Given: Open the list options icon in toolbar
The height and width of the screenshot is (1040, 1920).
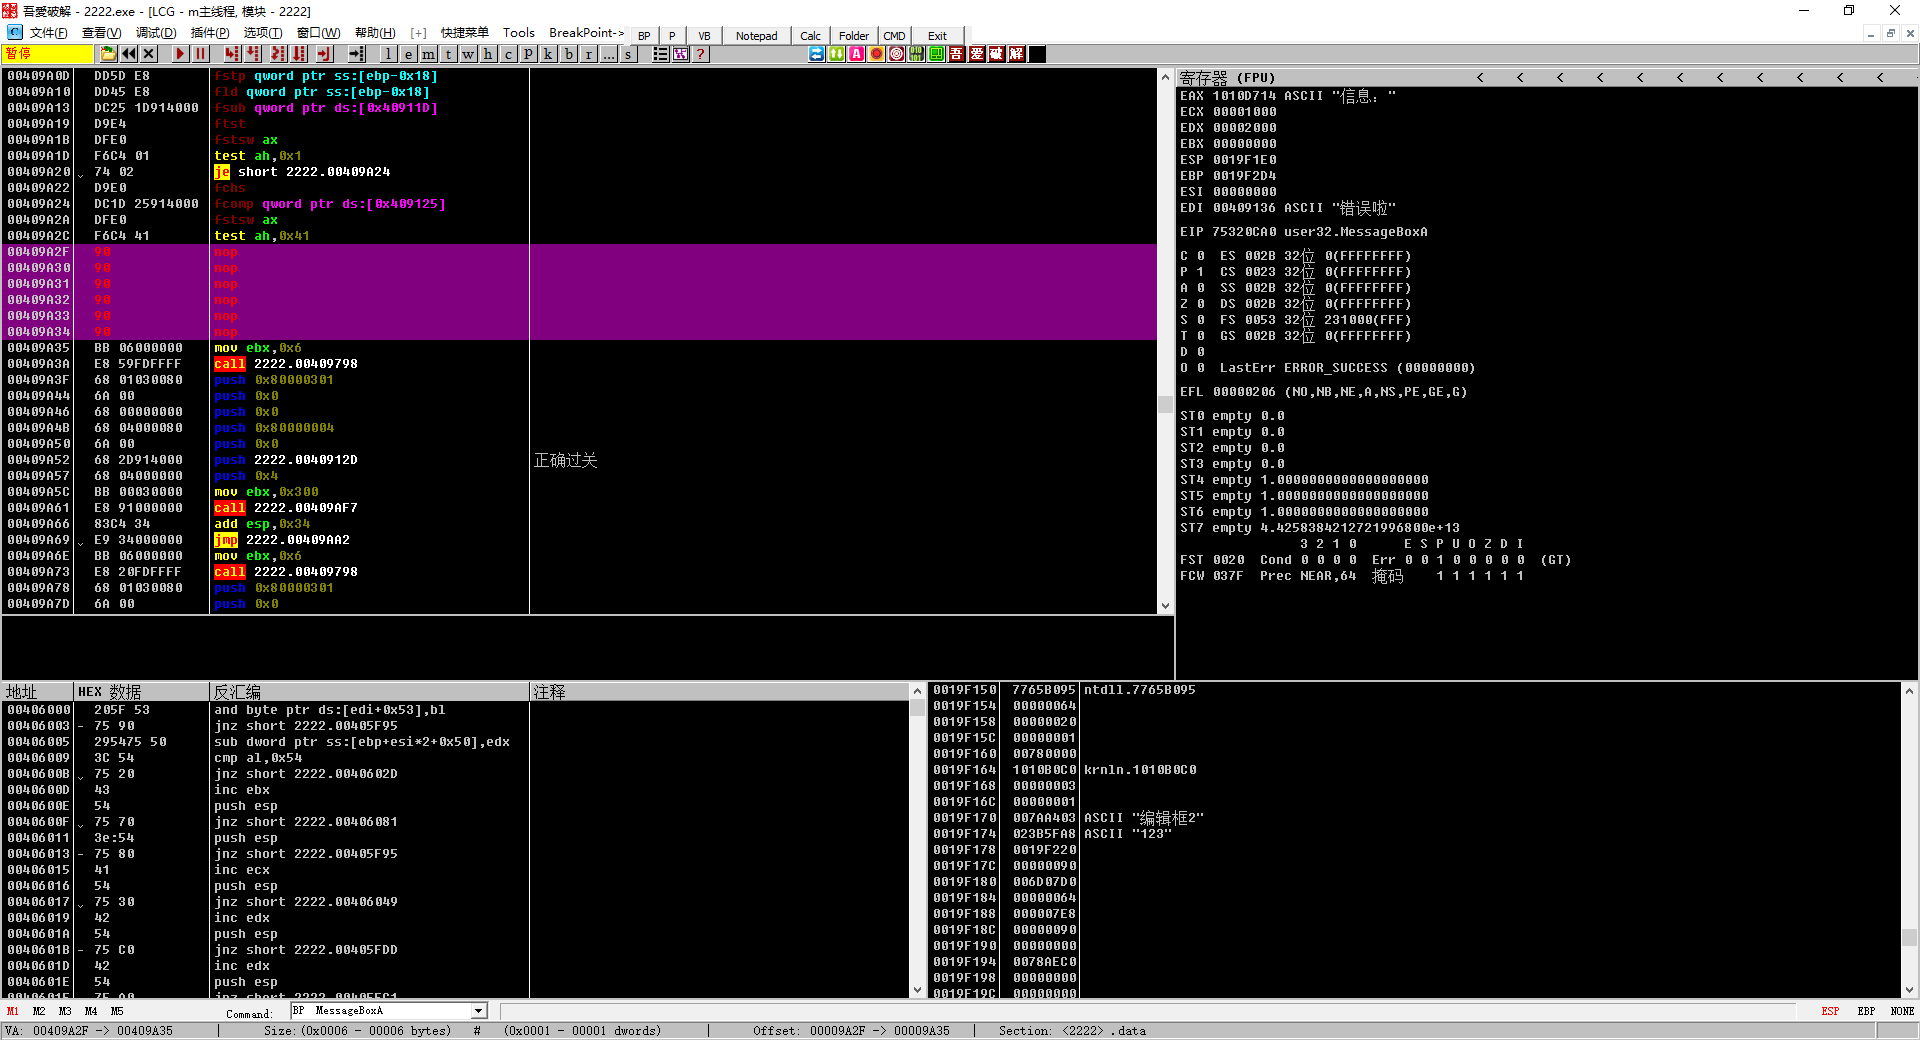Looking at the screenshot, I should point(661,54).
